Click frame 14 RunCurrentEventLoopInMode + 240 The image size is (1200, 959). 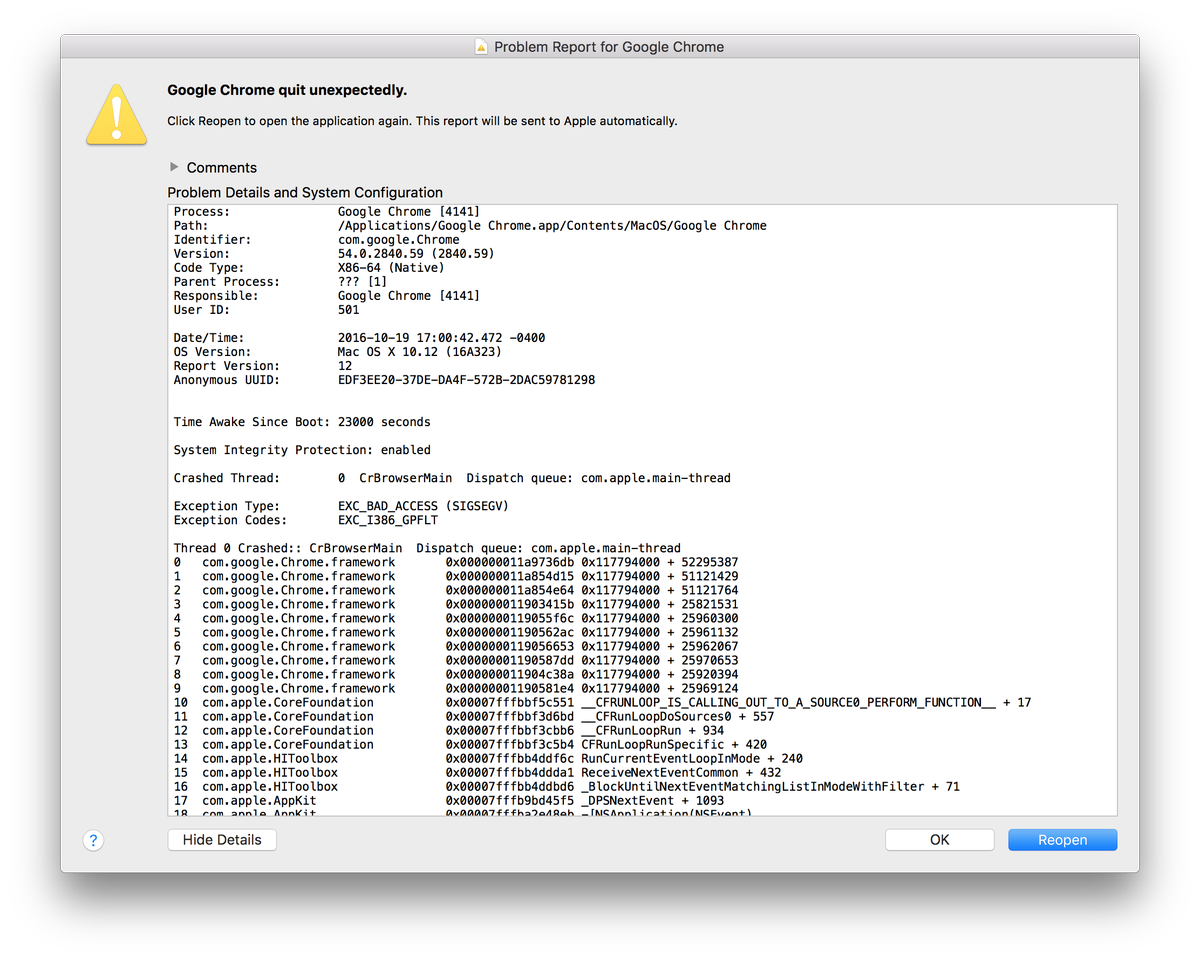488,758
